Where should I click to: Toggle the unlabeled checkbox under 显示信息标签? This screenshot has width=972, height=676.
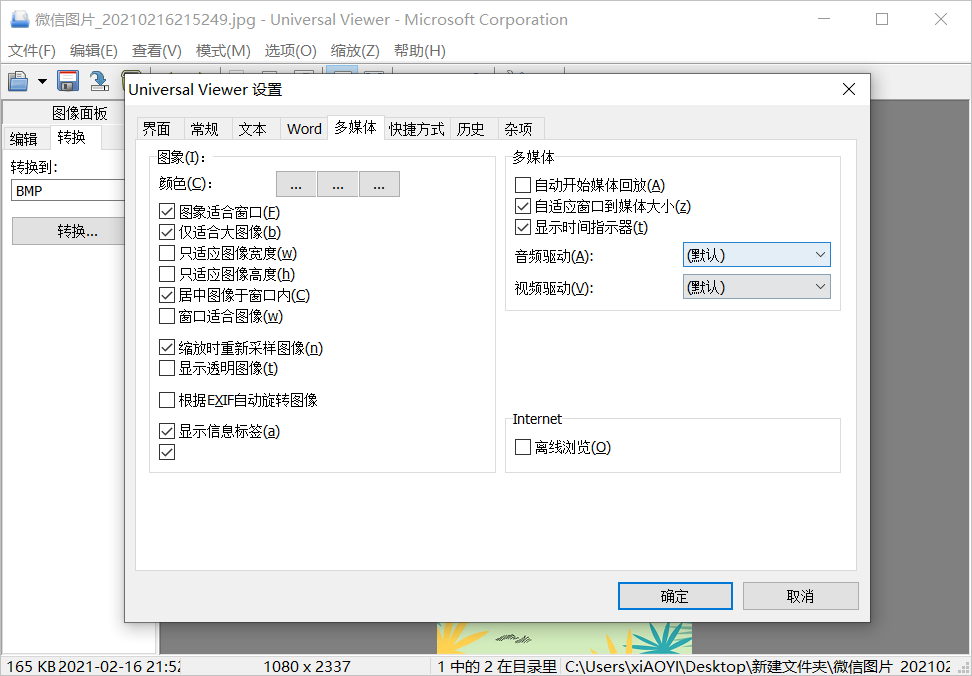coord(167,452)
